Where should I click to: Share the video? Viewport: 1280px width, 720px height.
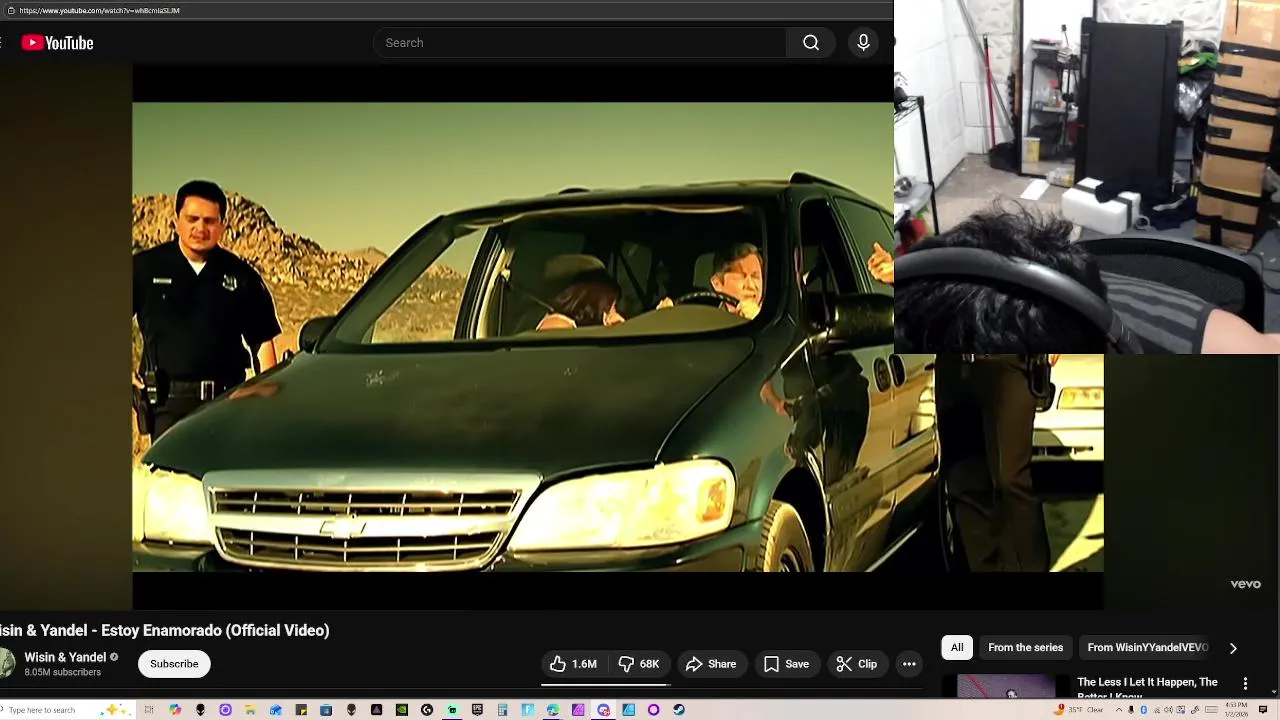[x=711, y=664]
